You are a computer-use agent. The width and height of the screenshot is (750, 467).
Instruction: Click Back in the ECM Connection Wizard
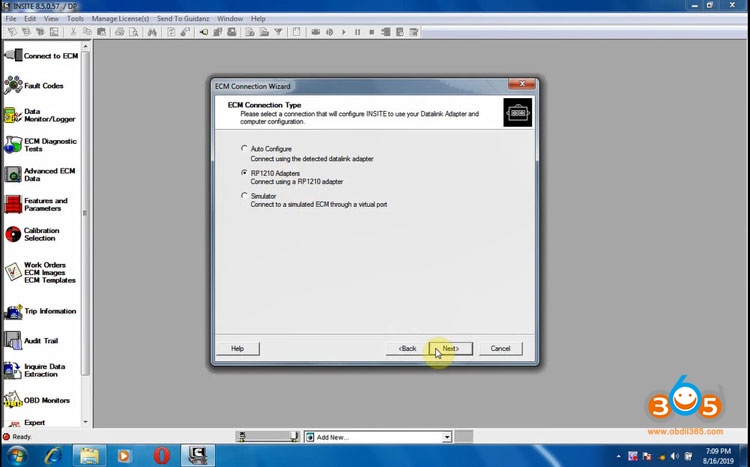pyautogui.click(x=407, y=348)
